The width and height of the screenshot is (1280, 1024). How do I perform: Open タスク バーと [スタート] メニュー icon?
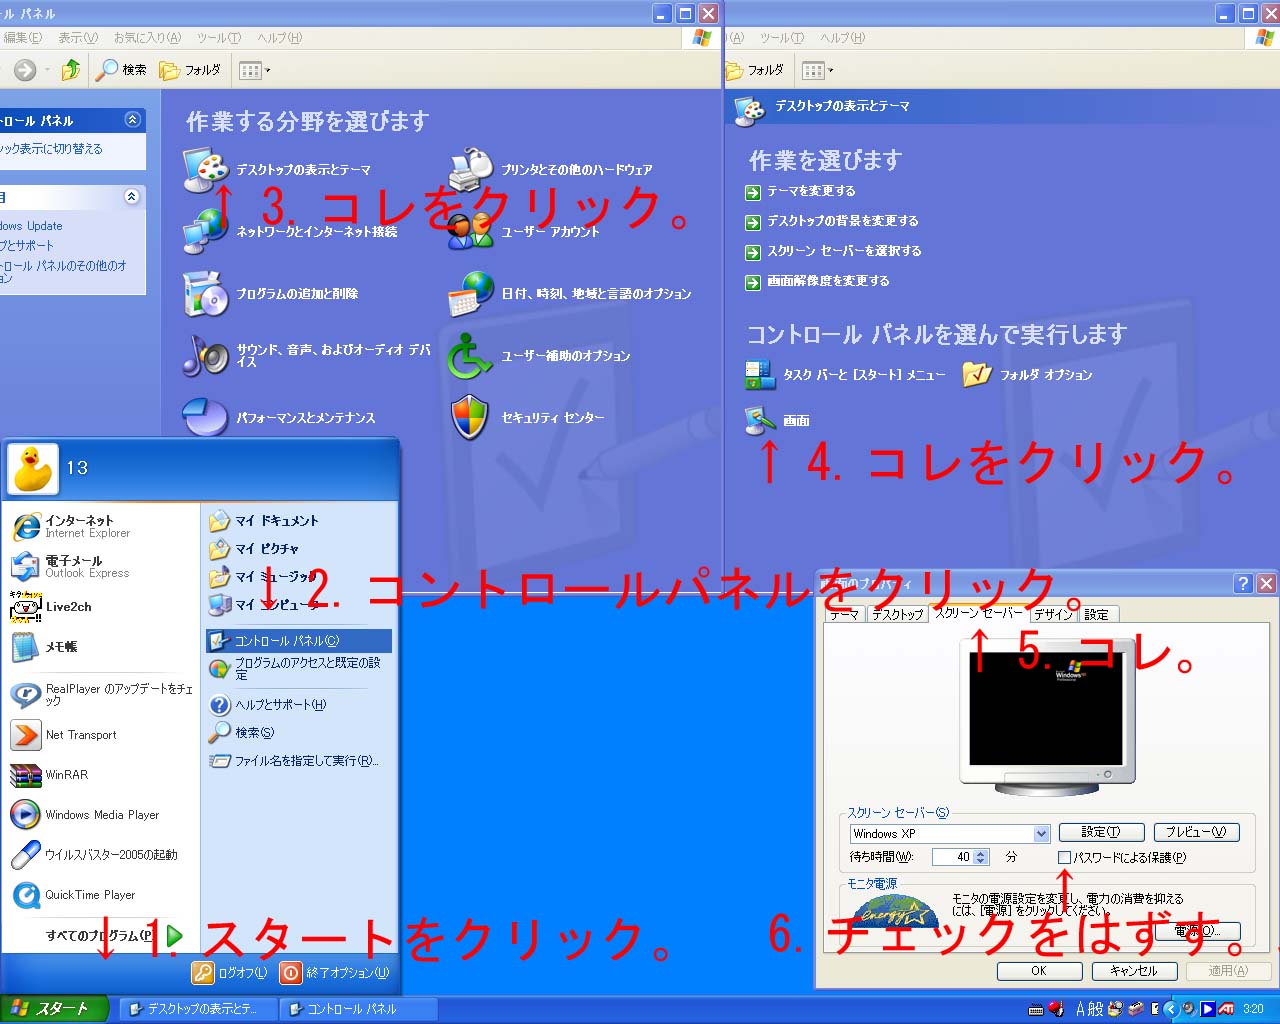761,375
